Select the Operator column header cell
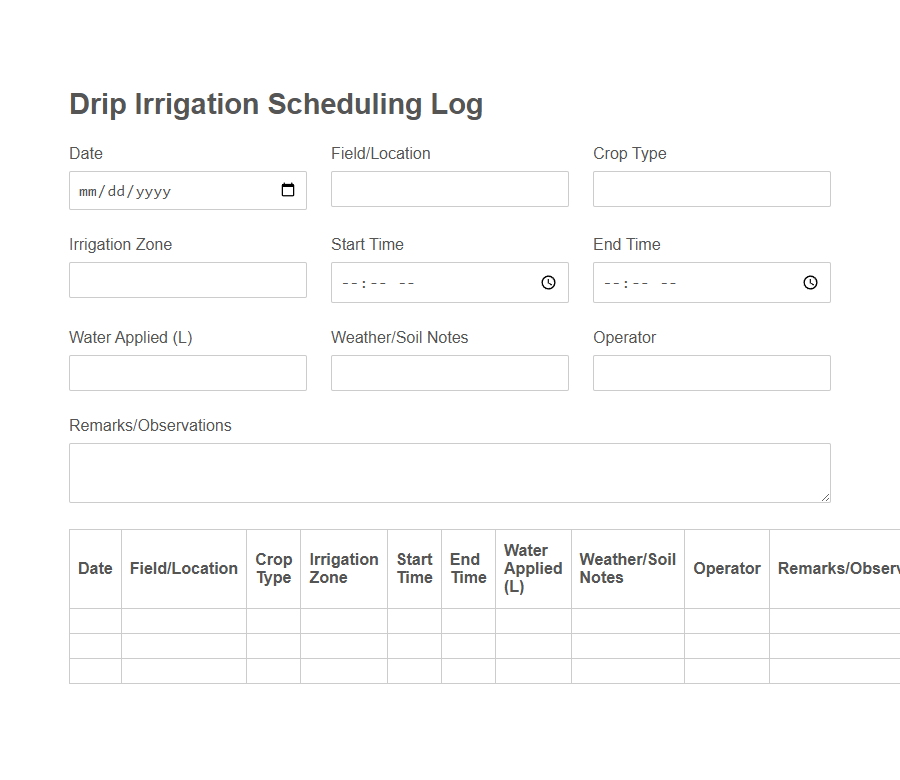 tap(727, 568)
